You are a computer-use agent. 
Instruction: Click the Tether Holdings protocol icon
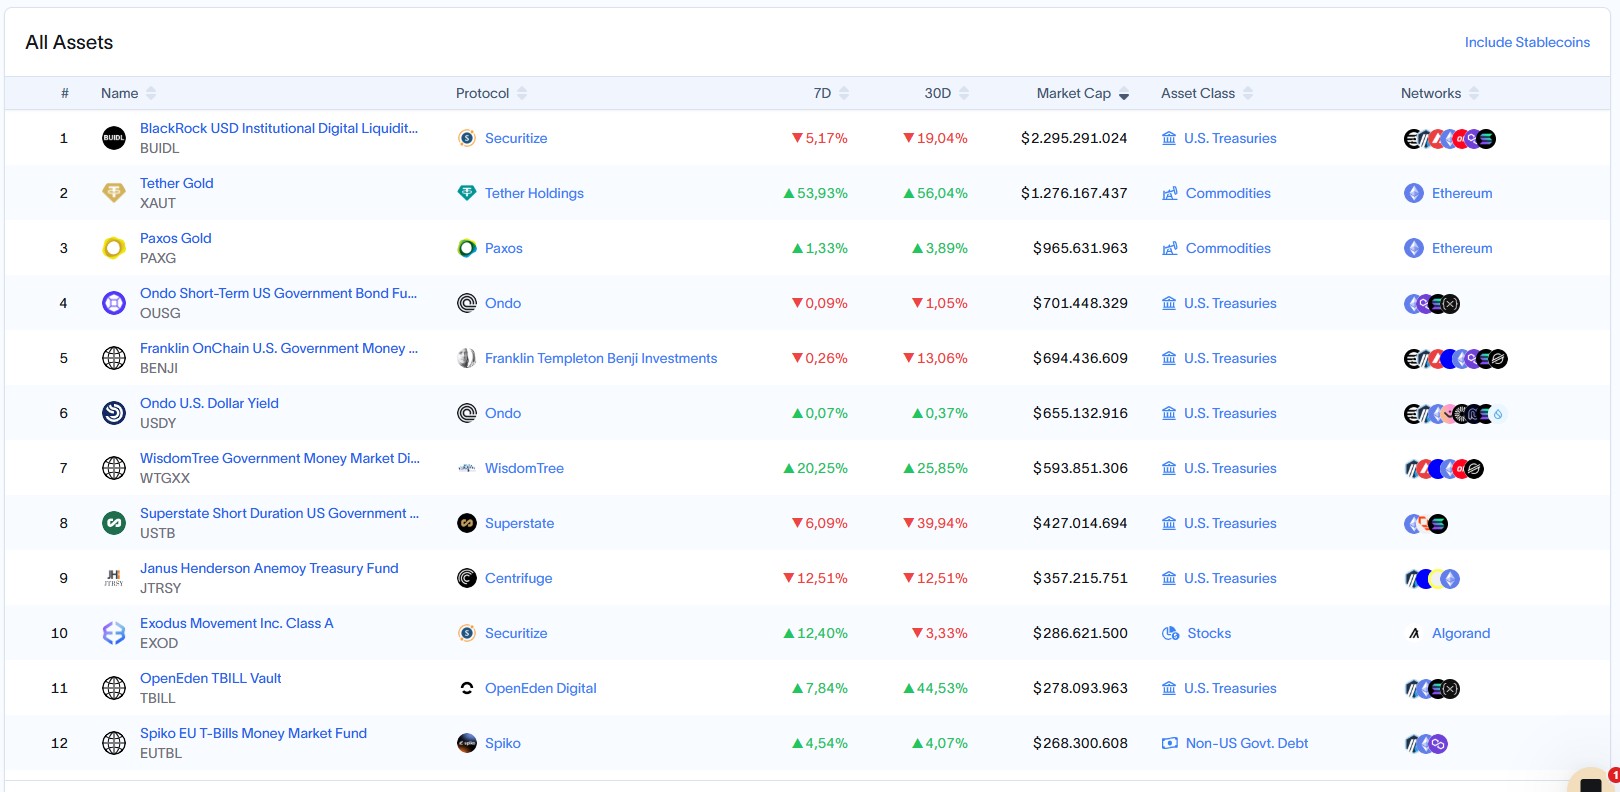tap(467, 193)
